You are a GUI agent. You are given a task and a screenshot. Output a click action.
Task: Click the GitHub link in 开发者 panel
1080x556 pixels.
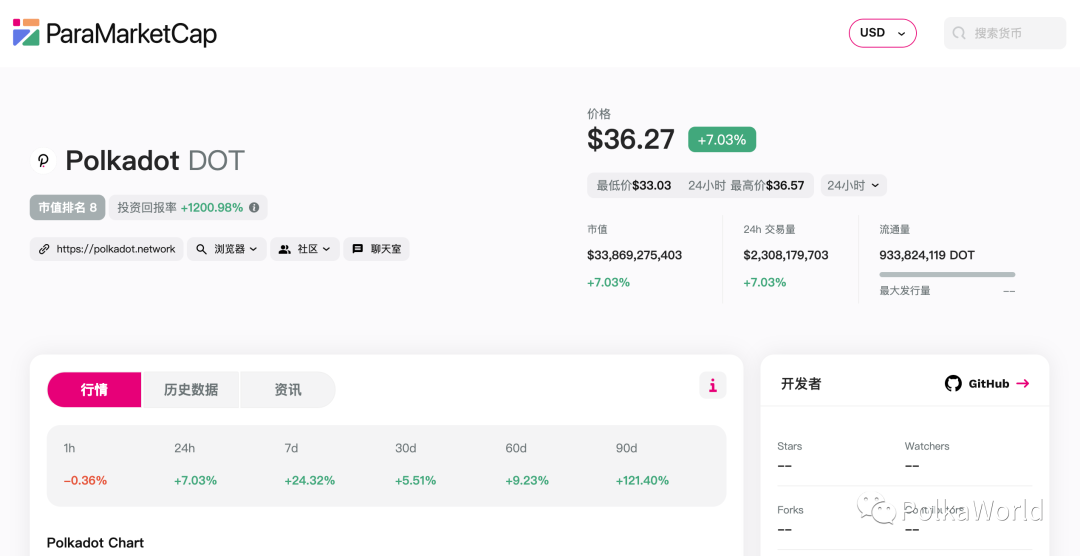tap(987, 384)
